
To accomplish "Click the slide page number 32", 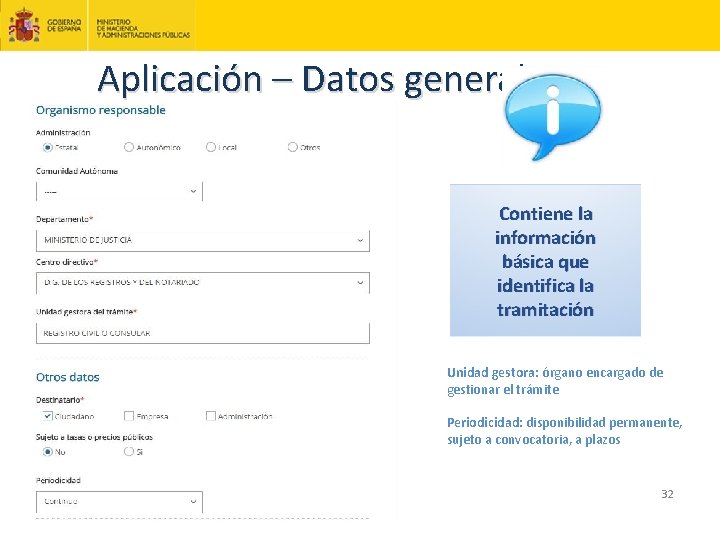I will pyautogui.click(x=667, y=494).
